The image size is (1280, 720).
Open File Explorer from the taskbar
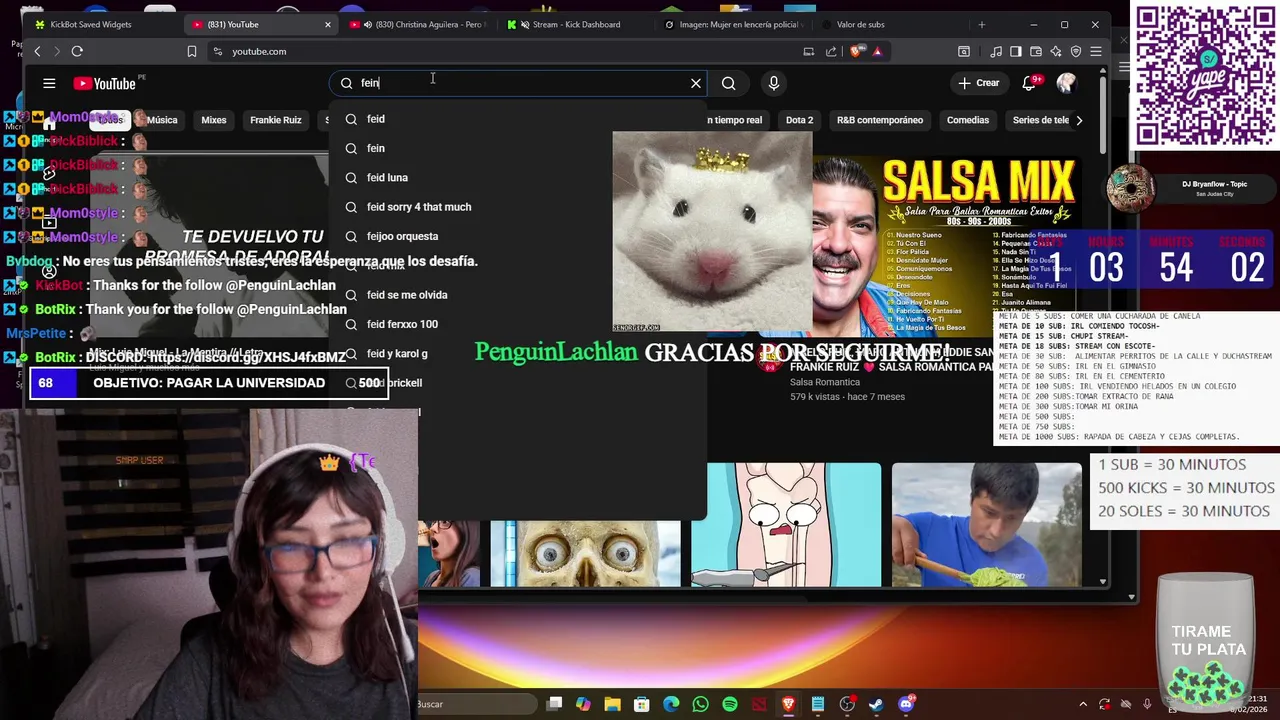[x=612, y=704]
